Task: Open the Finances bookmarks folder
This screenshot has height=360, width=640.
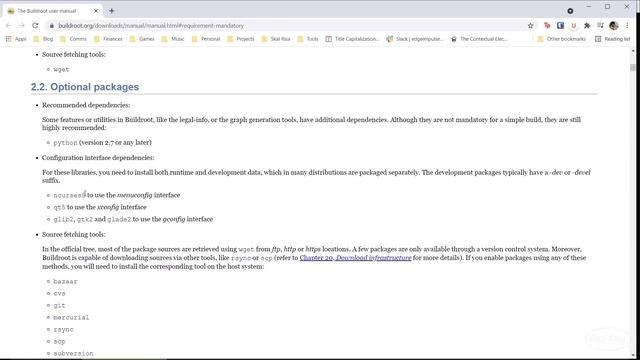Action: pos(108,39)
